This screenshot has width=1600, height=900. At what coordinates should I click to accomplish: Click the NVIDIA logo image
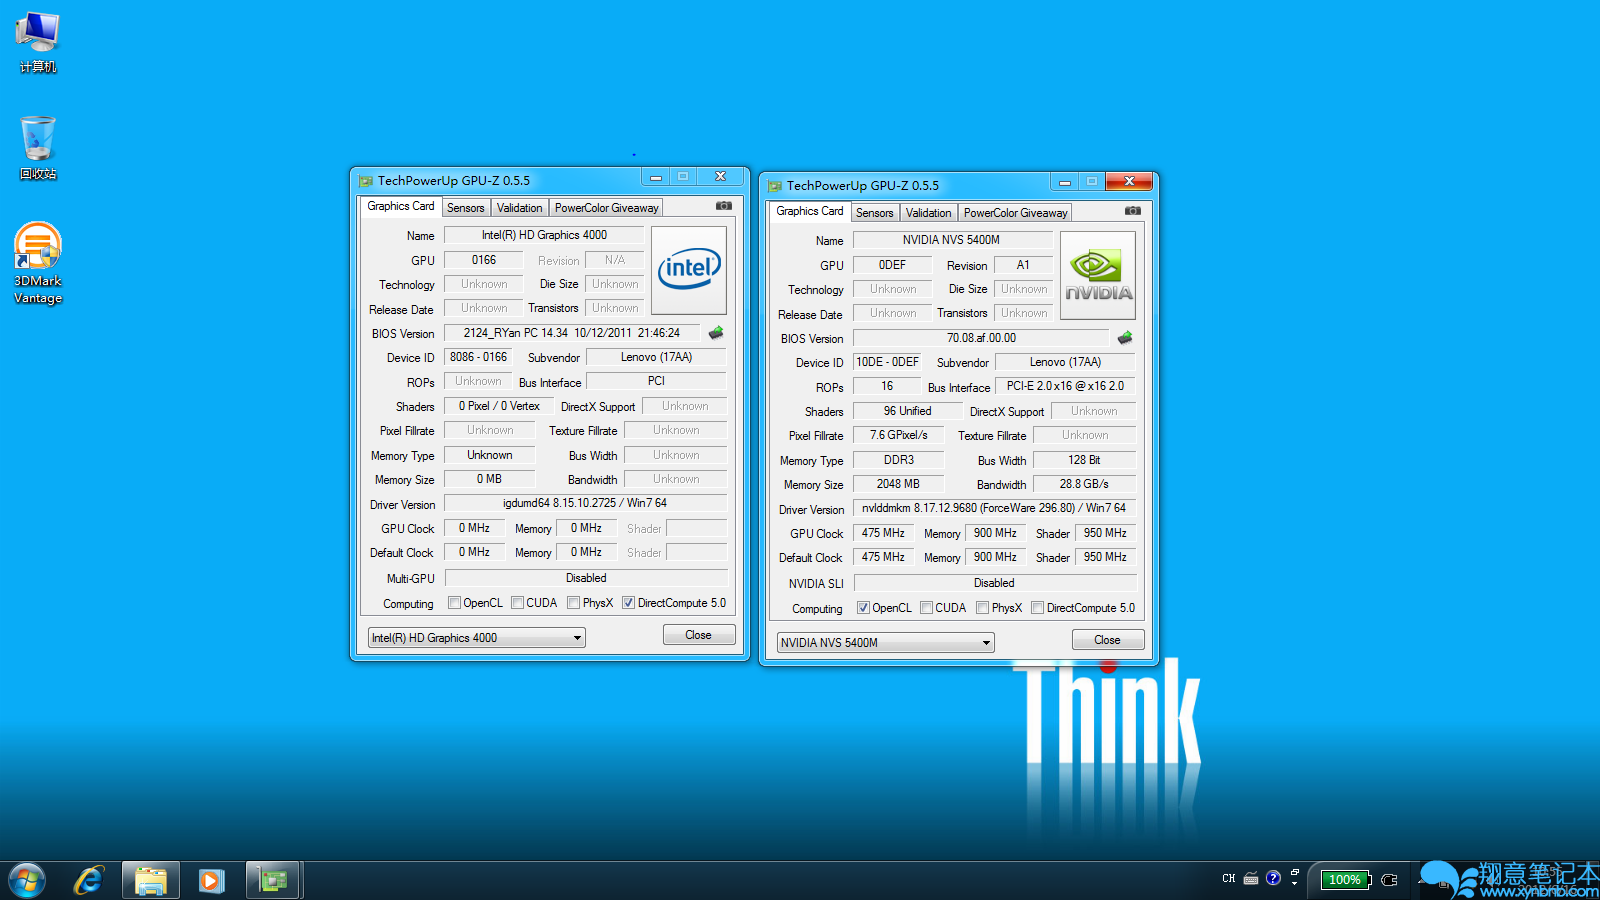click(1097, 276)
